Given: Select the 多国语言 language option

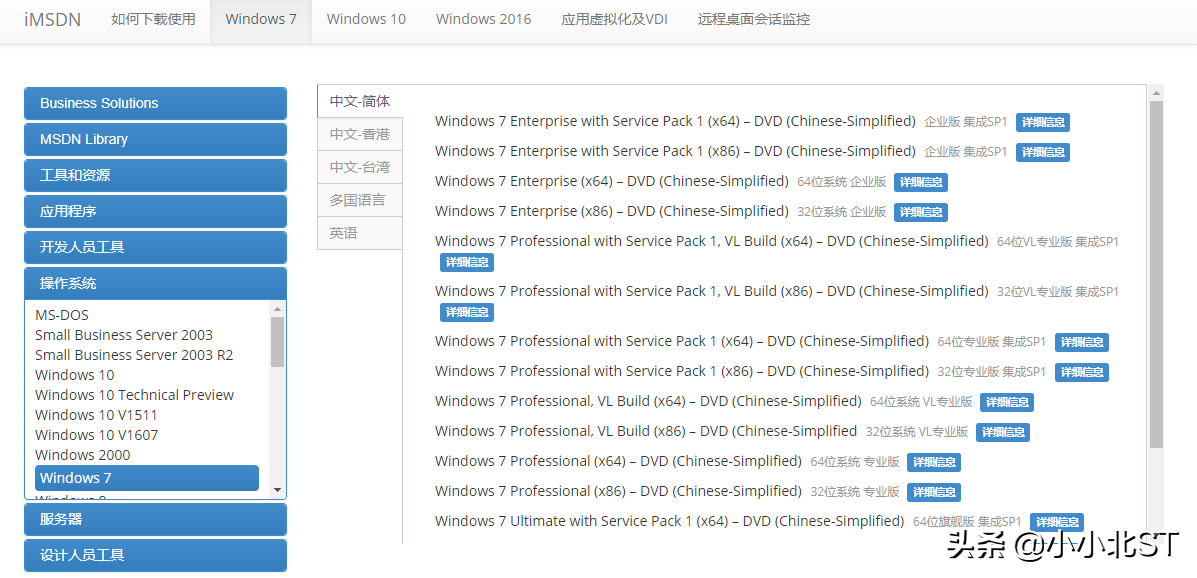Looking at the screenshot, I should [x=359, y=198].
